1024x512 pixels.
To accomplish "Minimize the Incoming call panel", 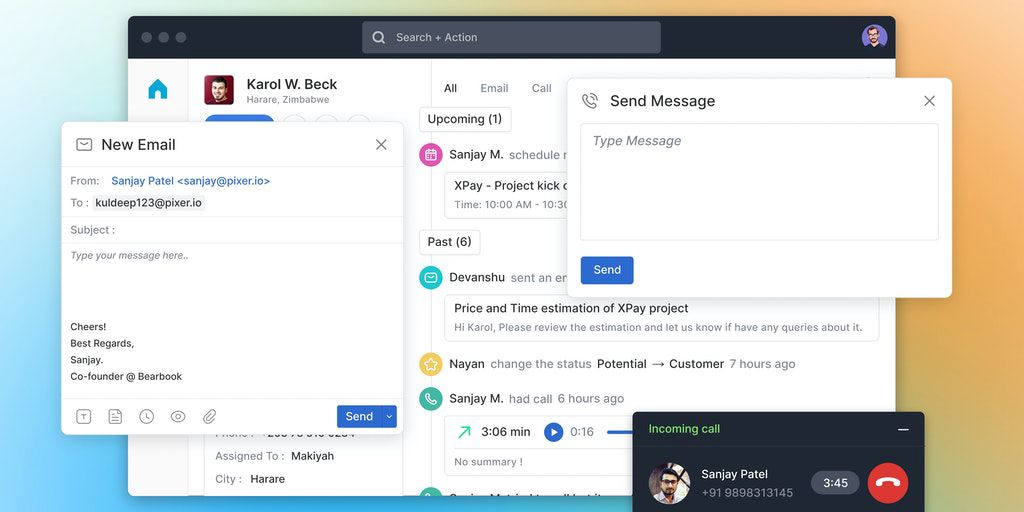I will (x=903, y=430).
